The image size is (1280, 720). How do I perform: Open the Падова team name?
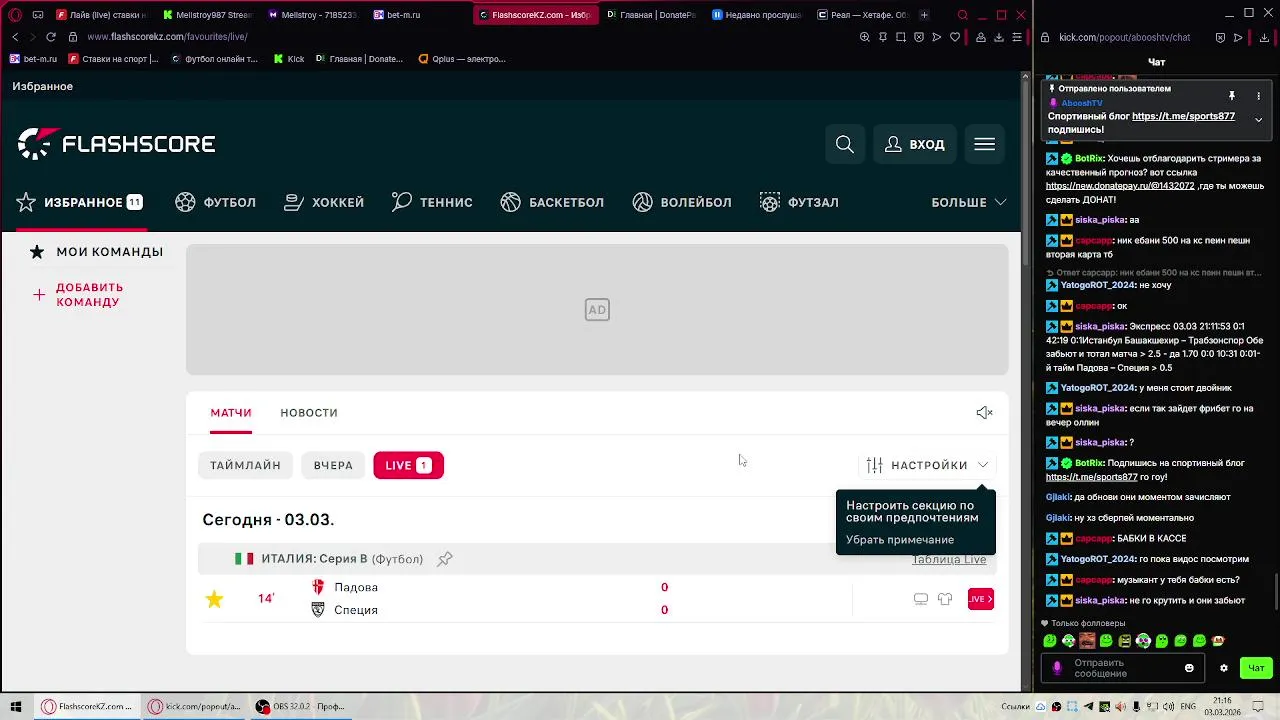click(356, 587)
